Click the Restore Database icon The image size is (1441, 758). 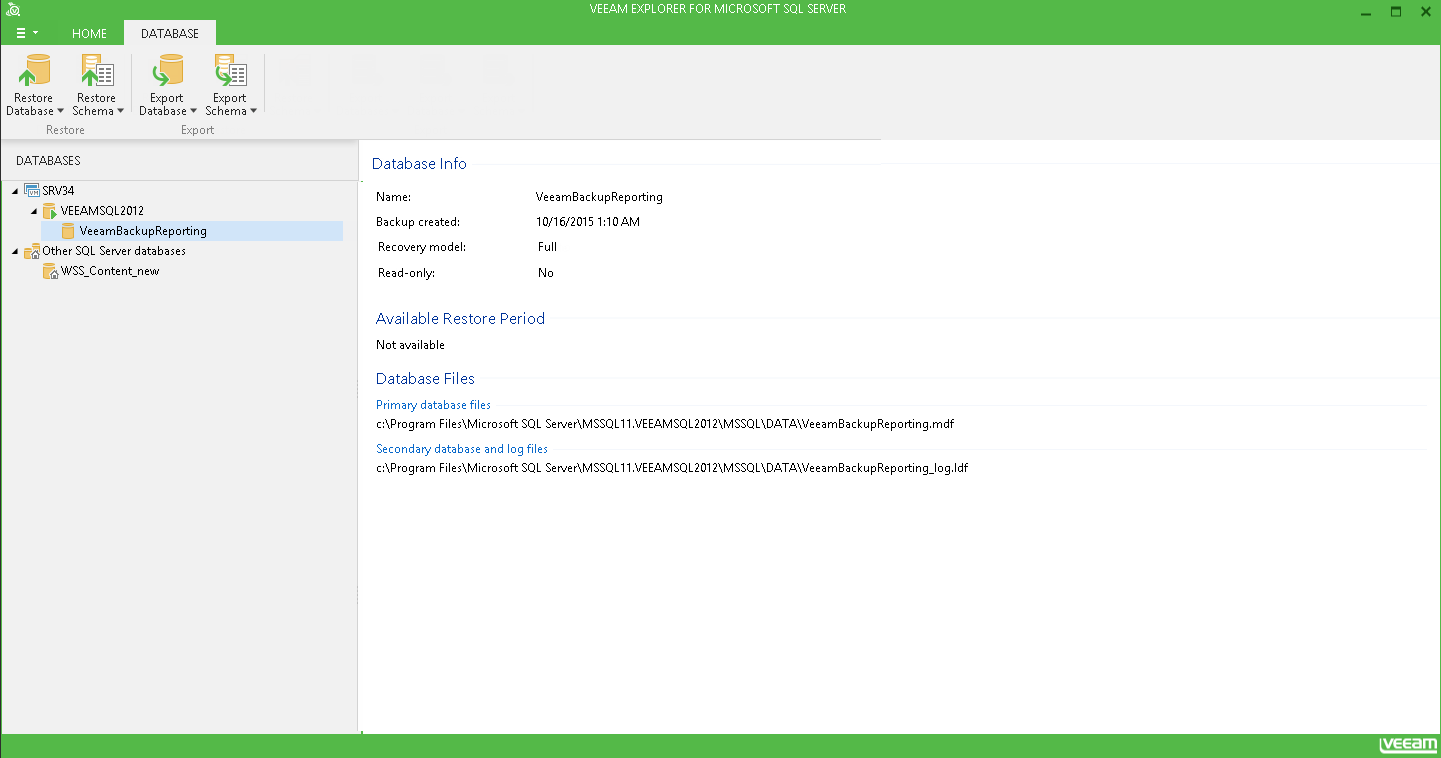33,72
